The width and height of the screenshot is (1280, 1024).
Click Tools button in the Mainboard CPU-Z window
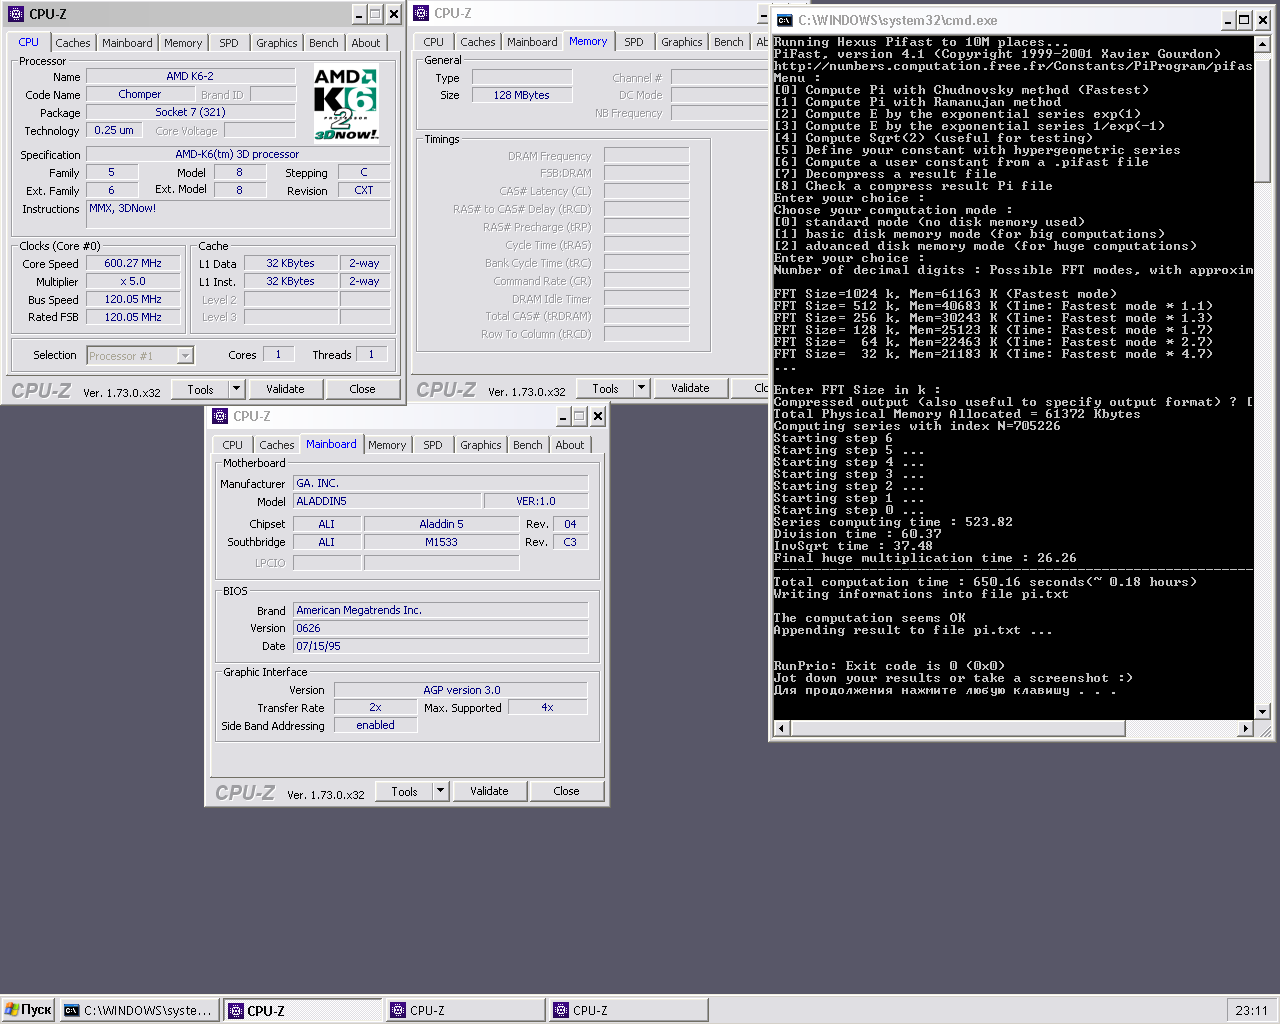coord(404,791)
